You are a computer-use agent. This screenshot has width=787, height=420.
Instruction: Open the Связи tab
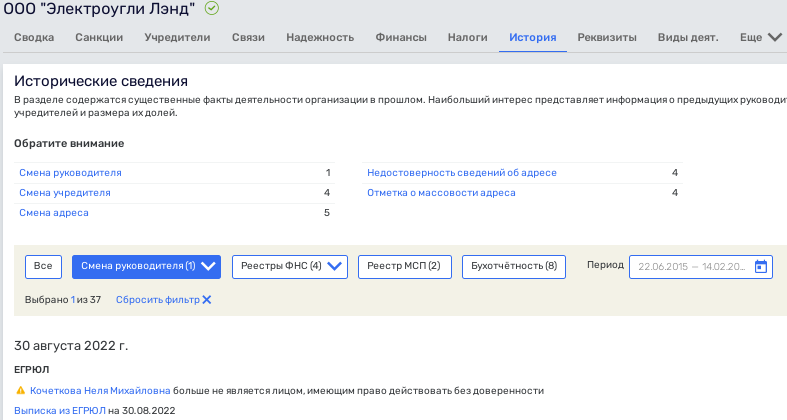tap(248, 37)
